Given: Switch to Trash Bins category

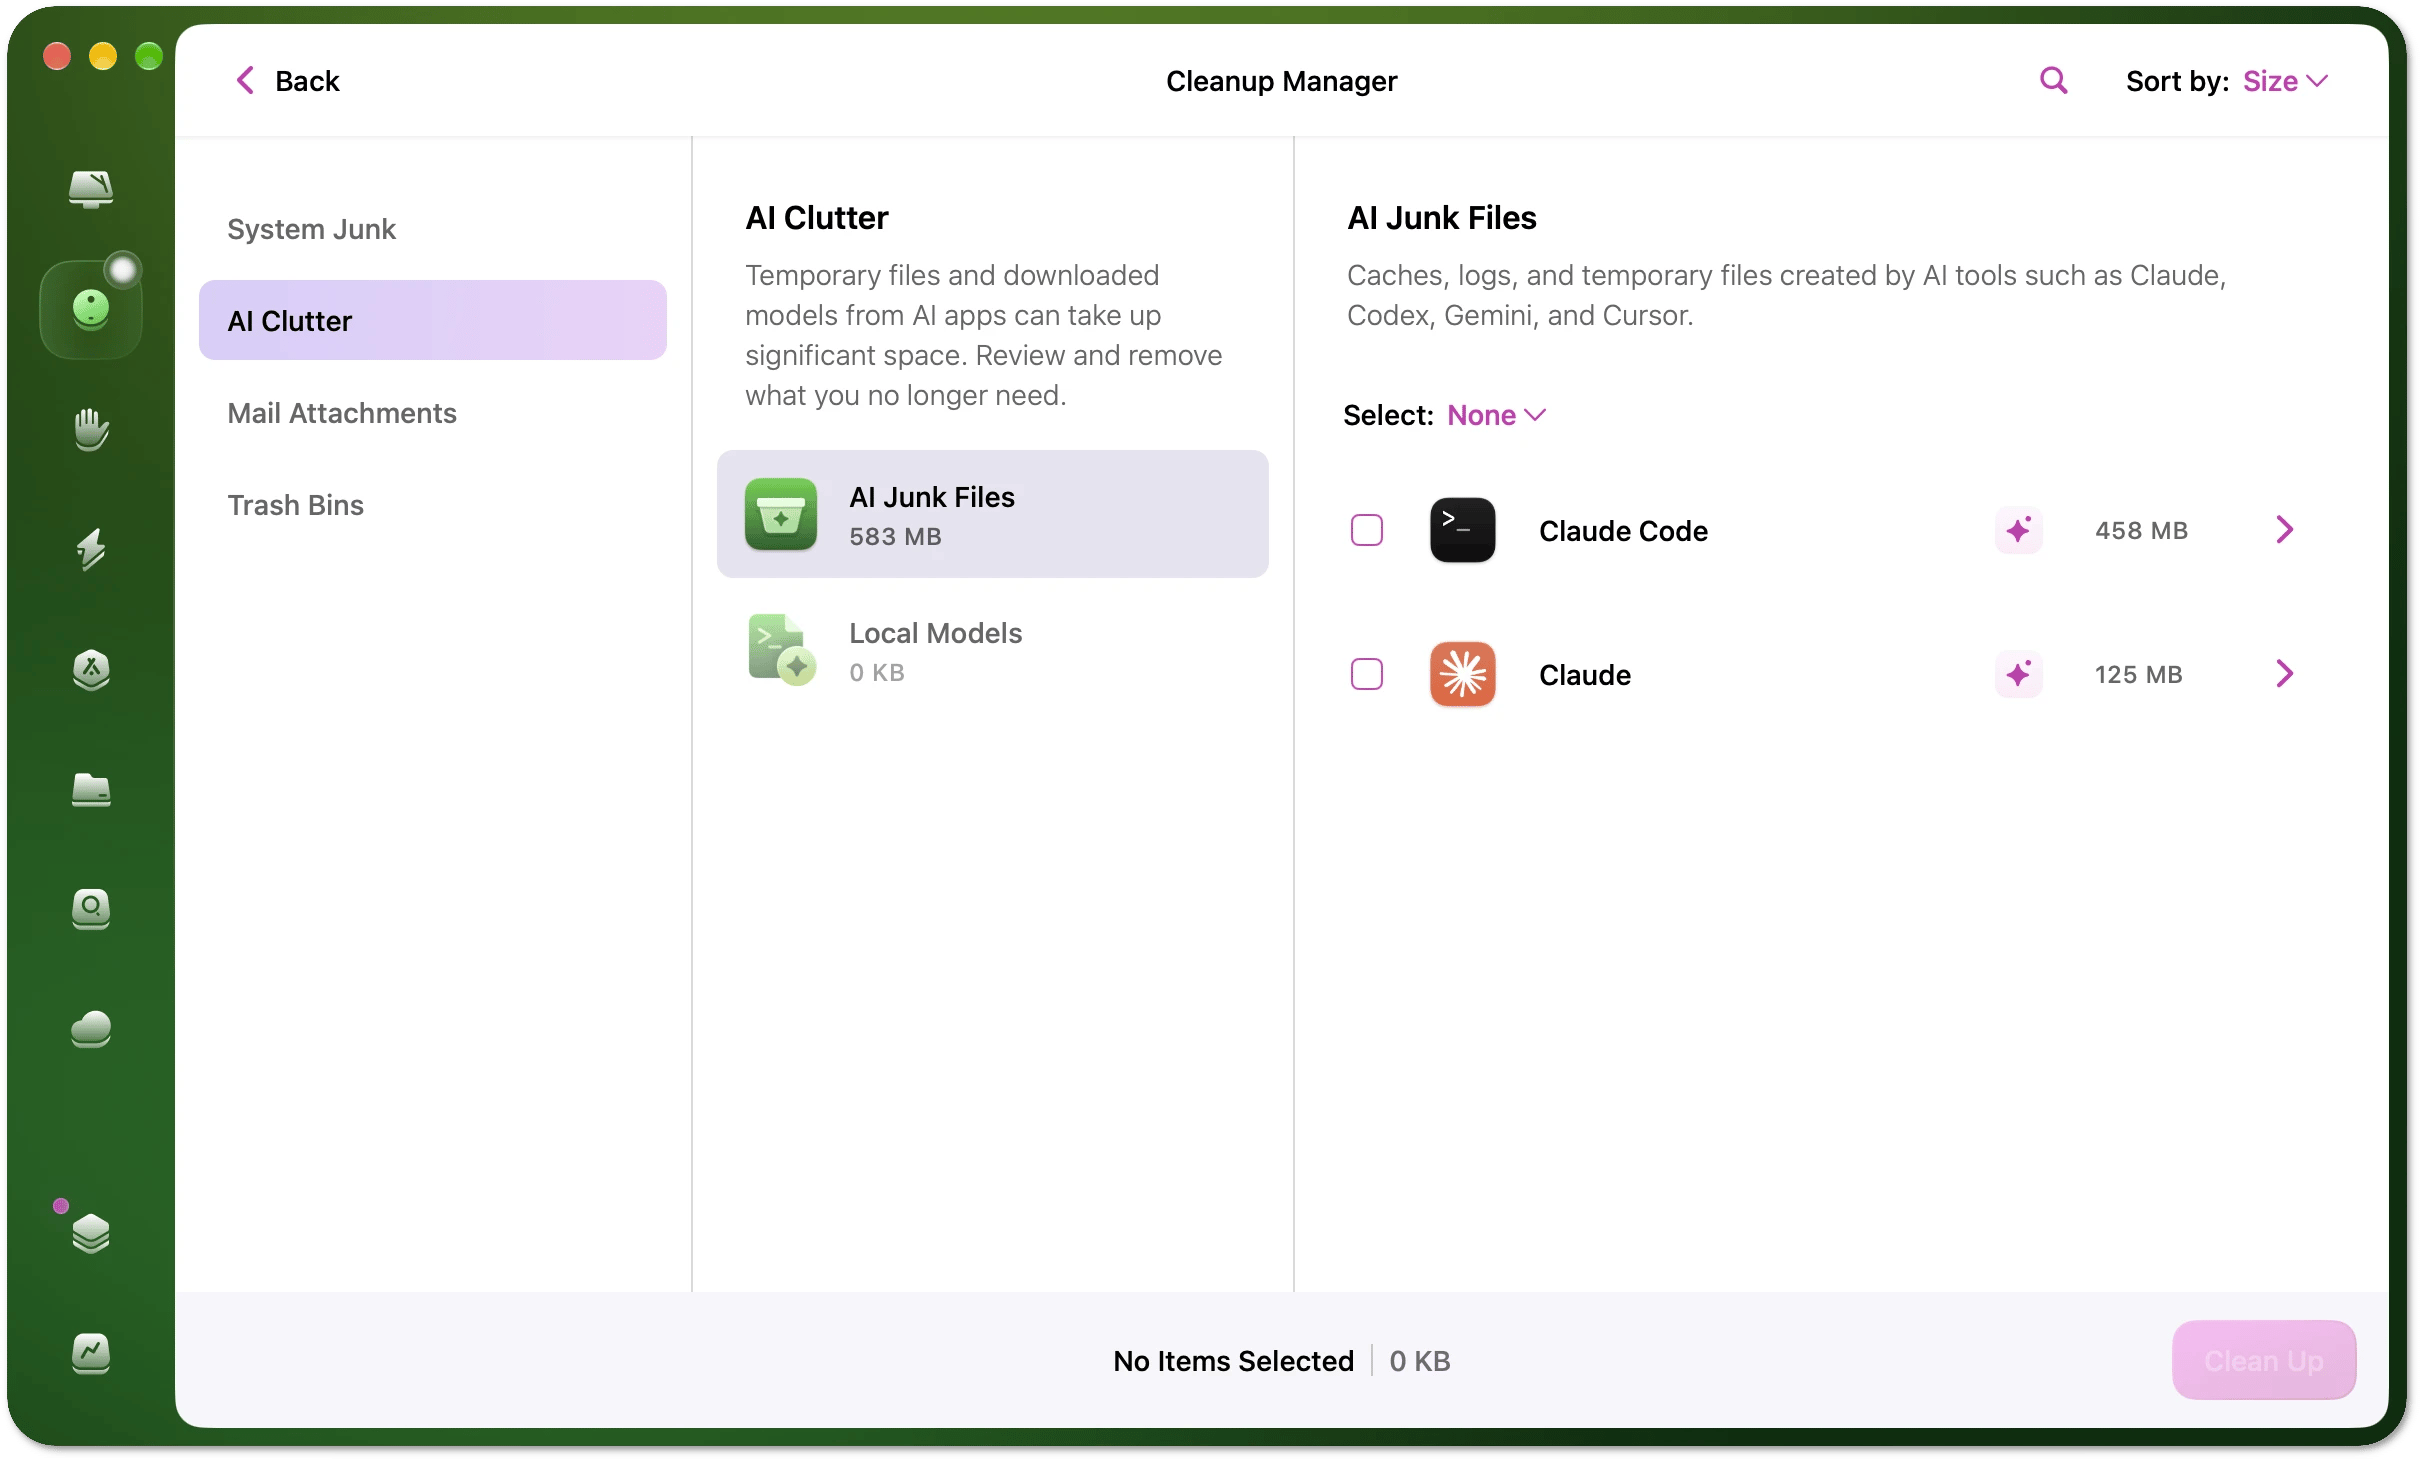Looking at the screenshot, I should pos(433,505).
